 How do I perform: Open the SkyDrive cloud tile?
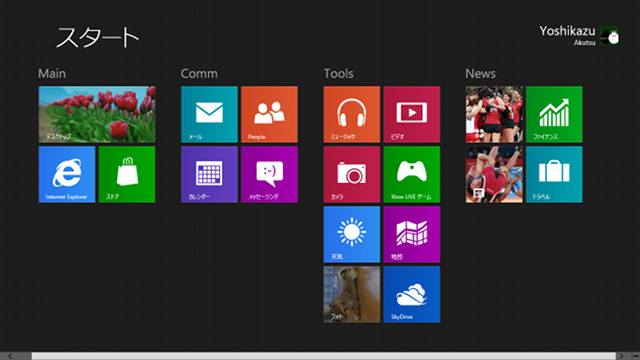(412, 294)
